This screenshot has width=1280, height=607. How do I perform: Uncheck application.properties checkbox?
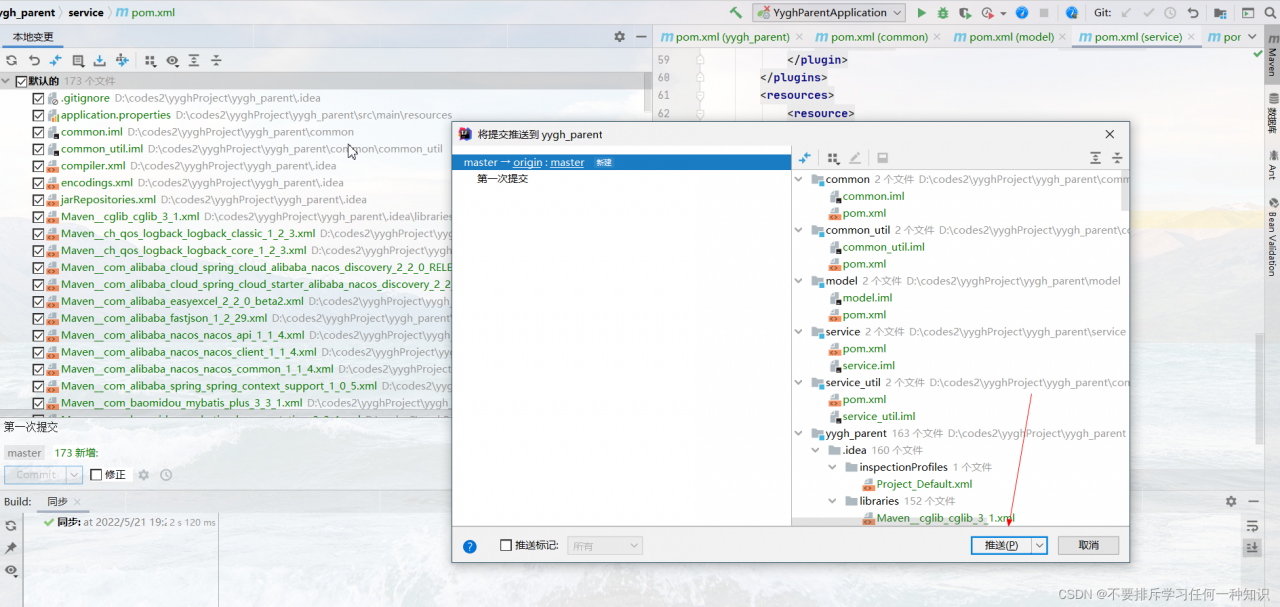pos(38,115)
